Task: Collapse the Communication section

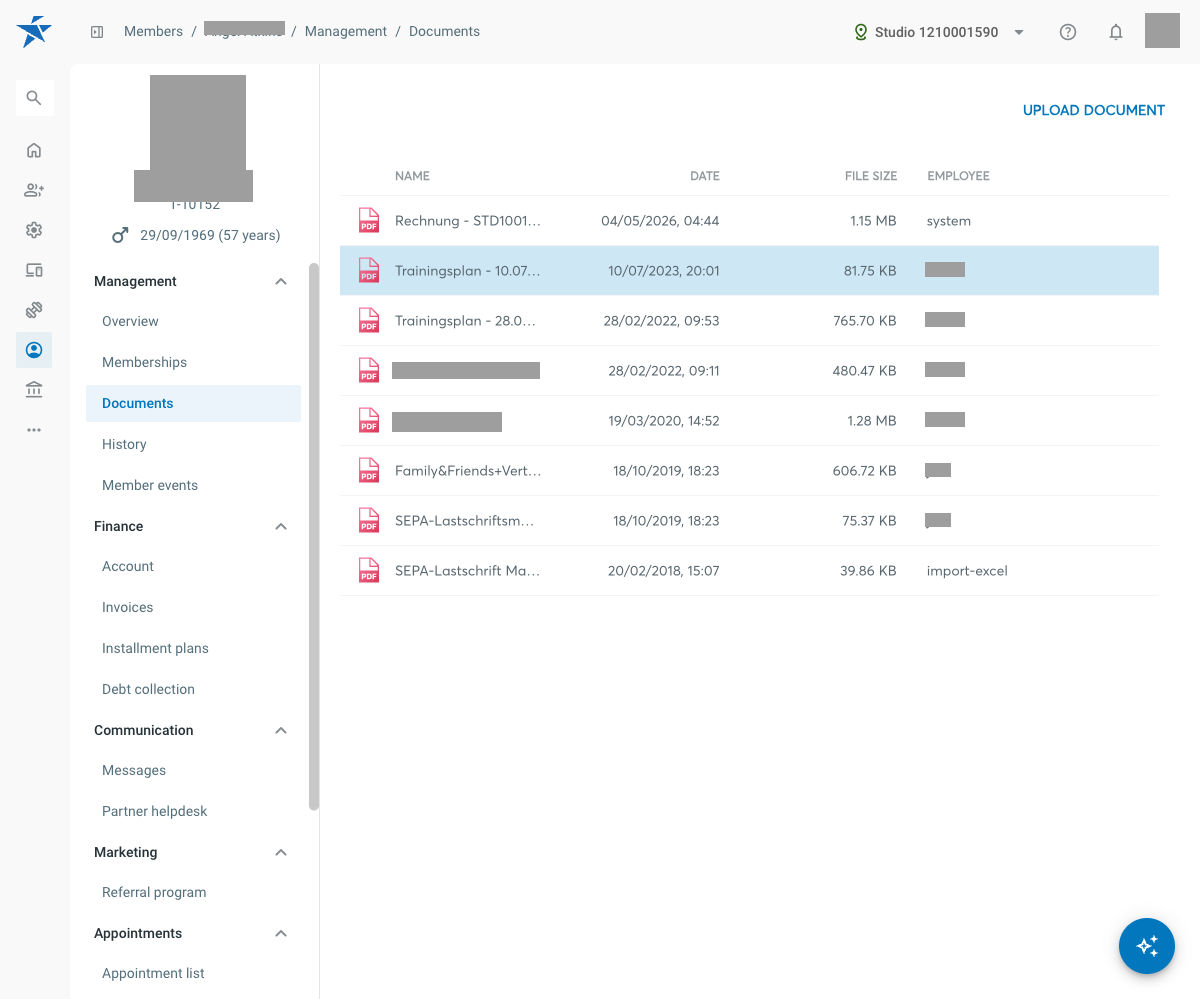Action: point(281,731)
